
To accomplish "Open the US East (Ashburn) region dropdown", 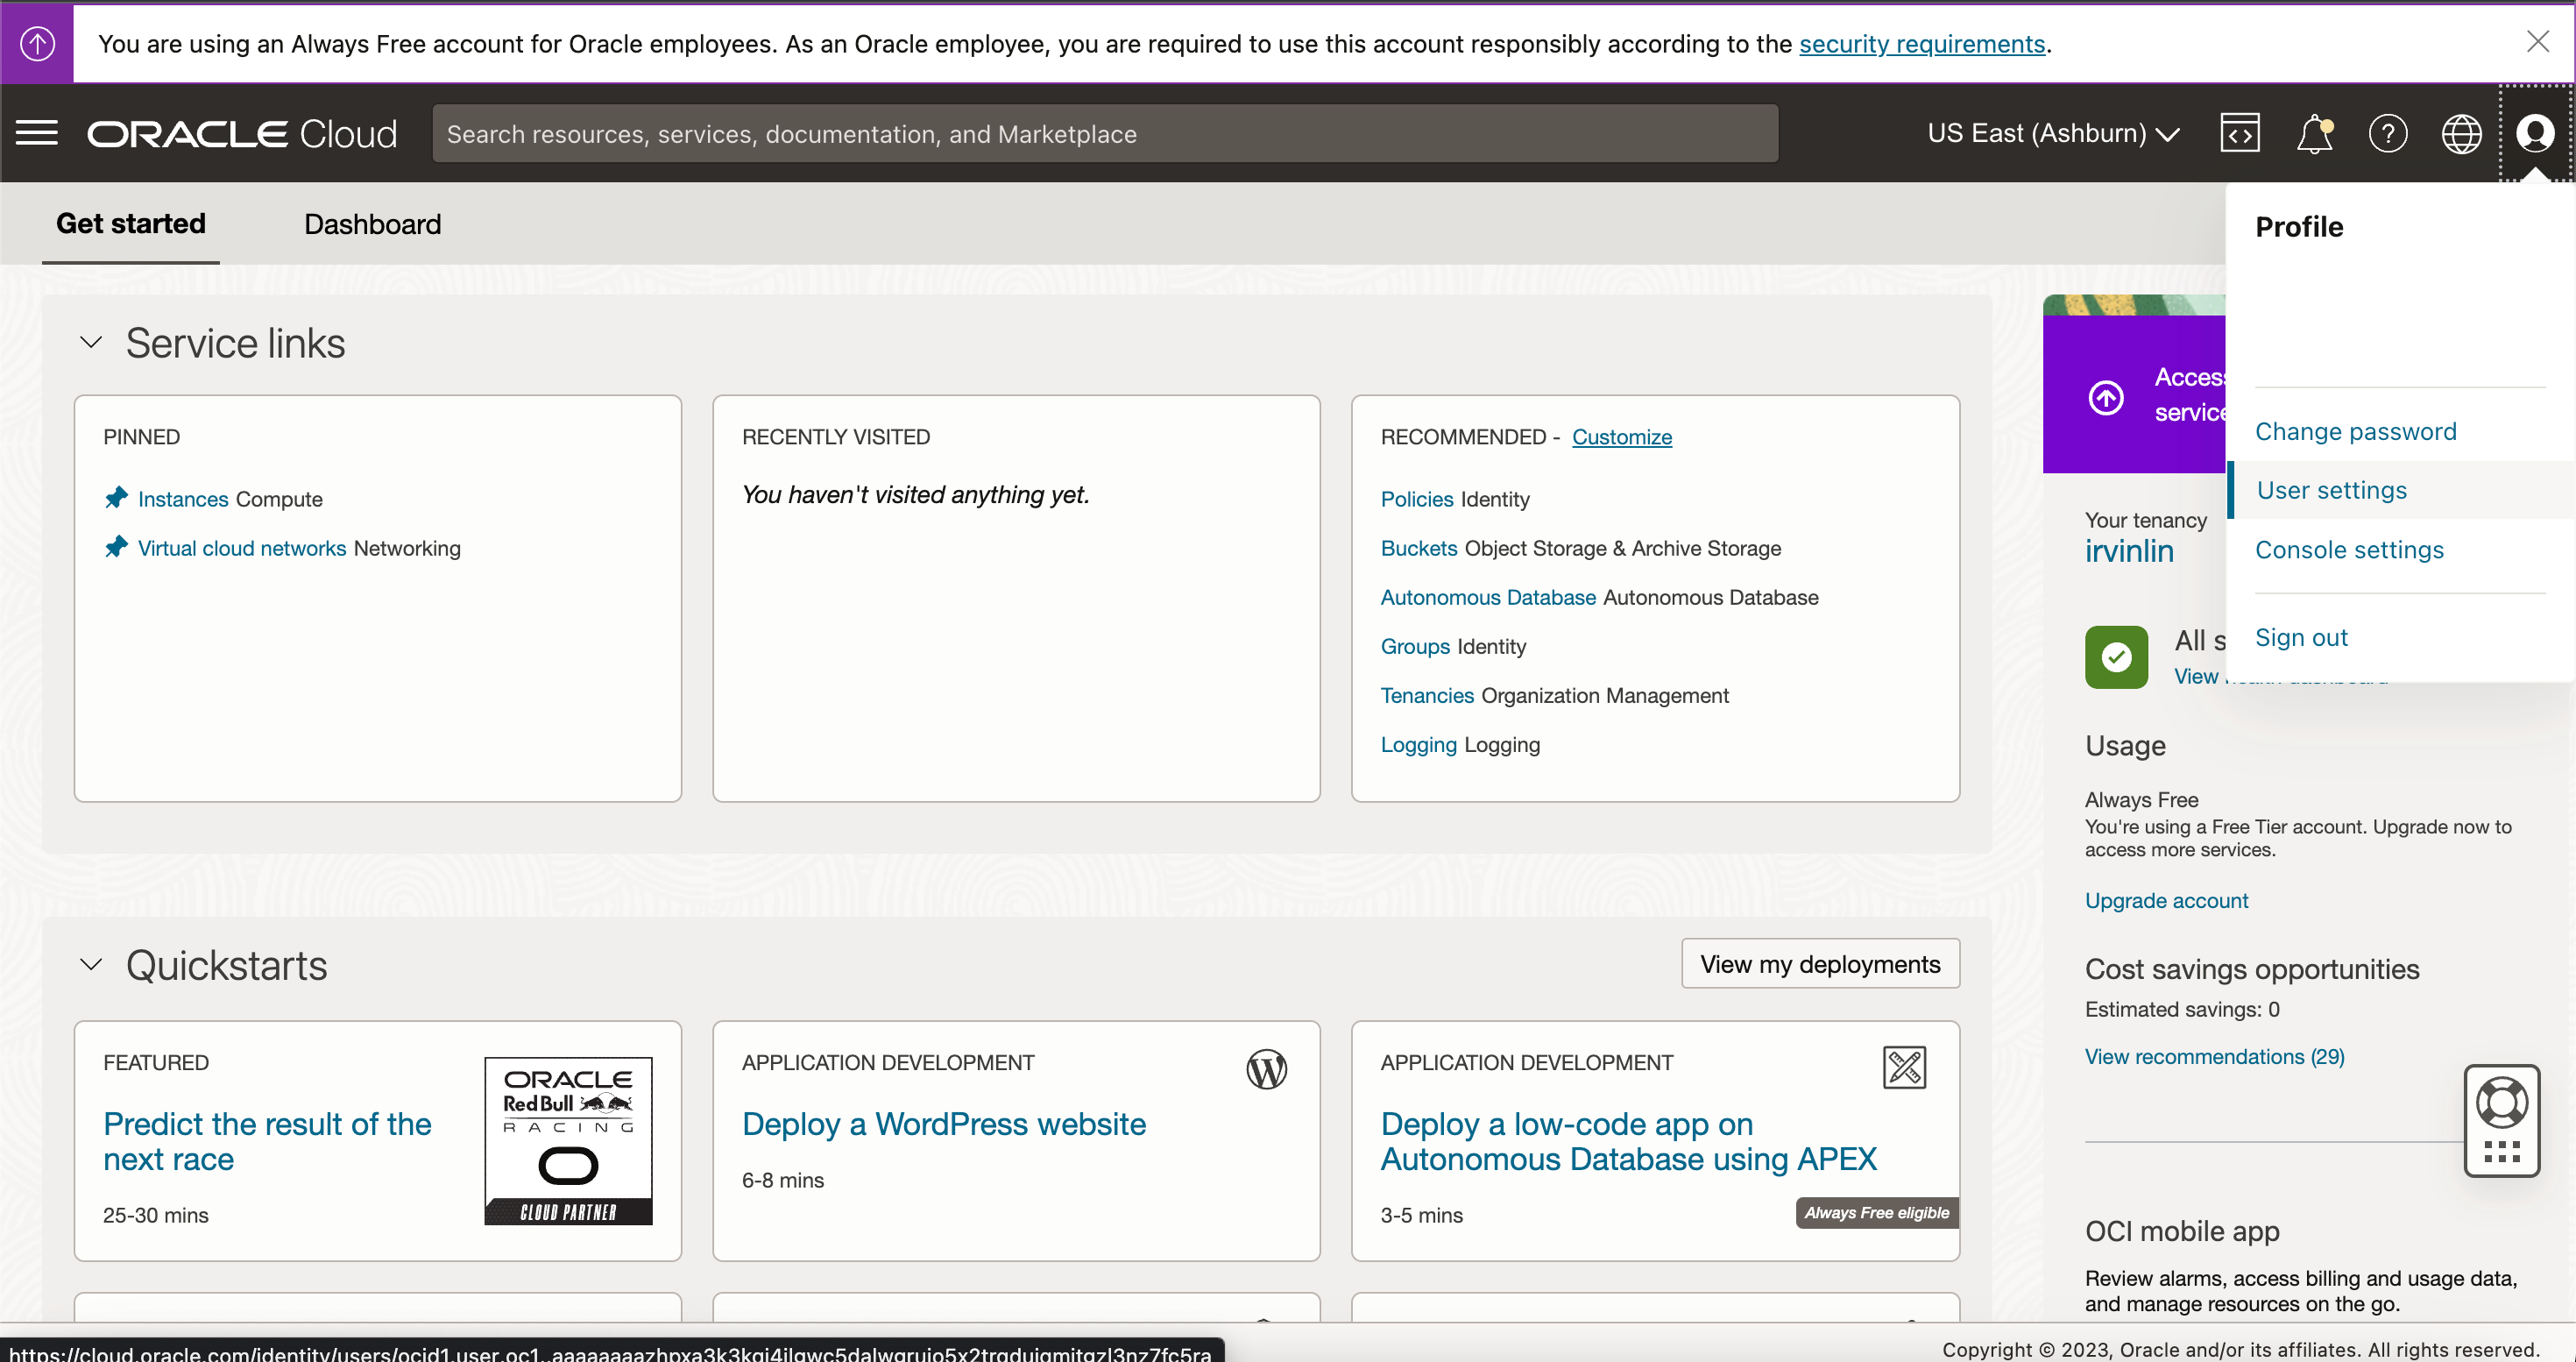I will pos(2053,133).
